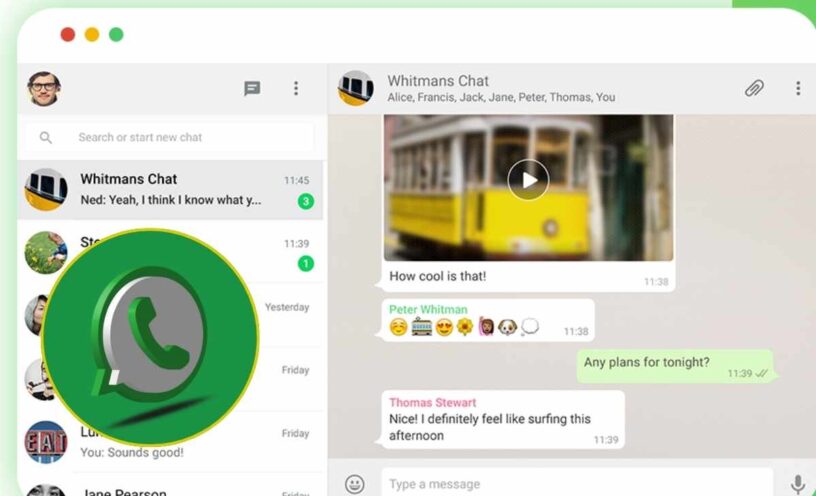Open group info via Whitmans Chat title
Viewport: 816px width, 496px height.
(x=438, y=81)
